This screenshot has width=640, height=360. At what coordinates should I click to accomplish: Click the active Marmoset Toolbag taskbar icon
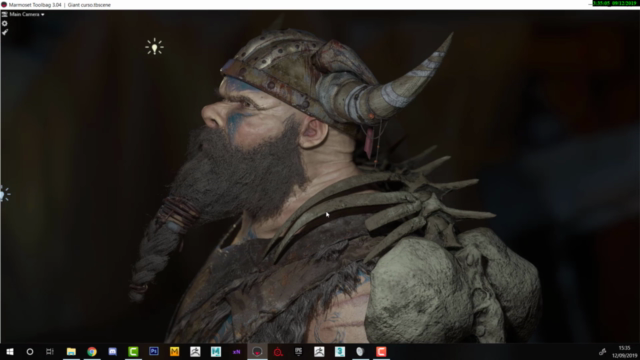click(257, 351)
